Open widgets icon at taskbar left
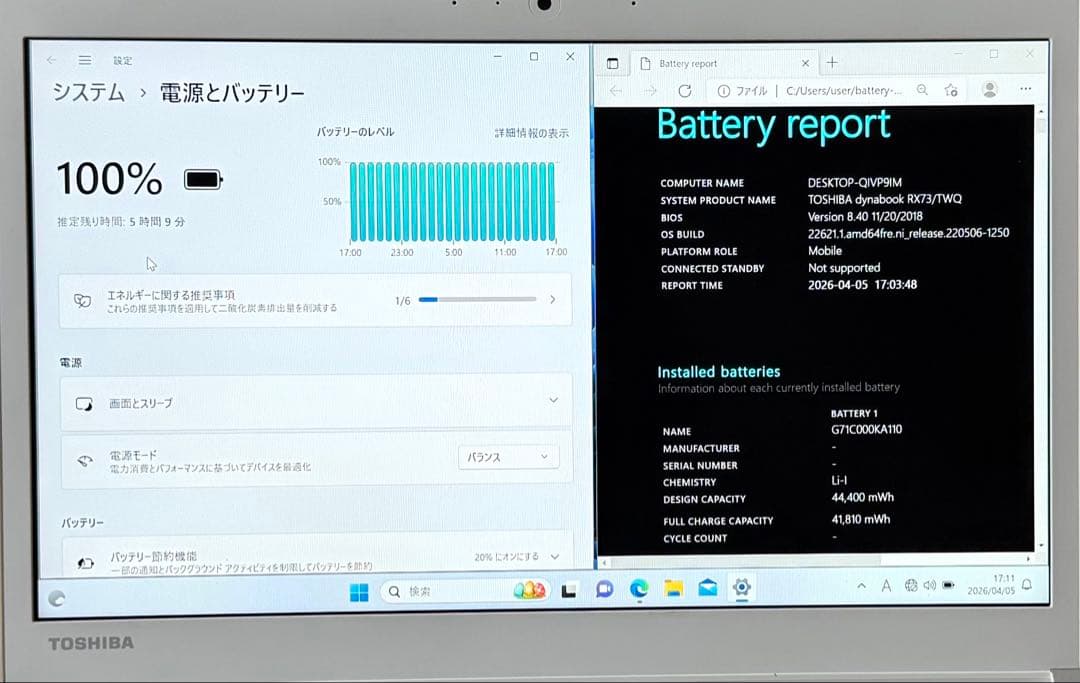 pos(57,598)
